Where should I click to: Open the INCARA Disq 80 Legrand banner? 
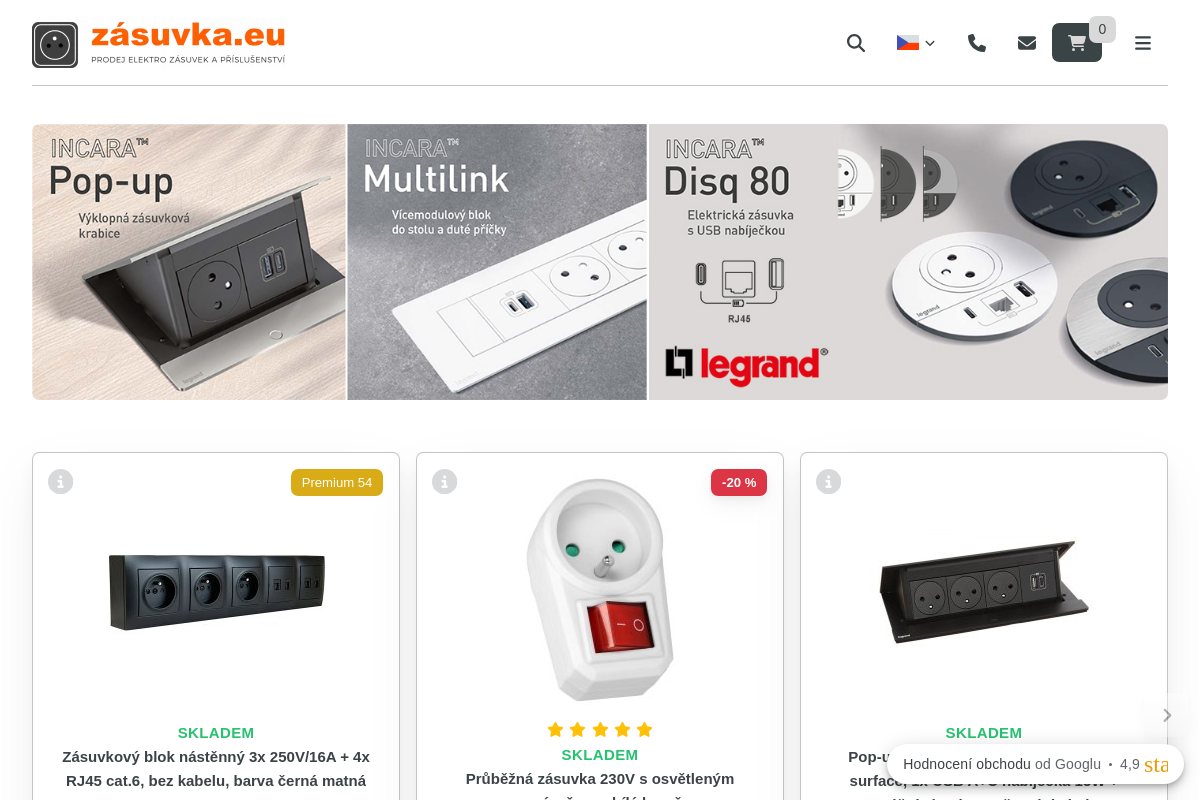[x=908, y=262]
